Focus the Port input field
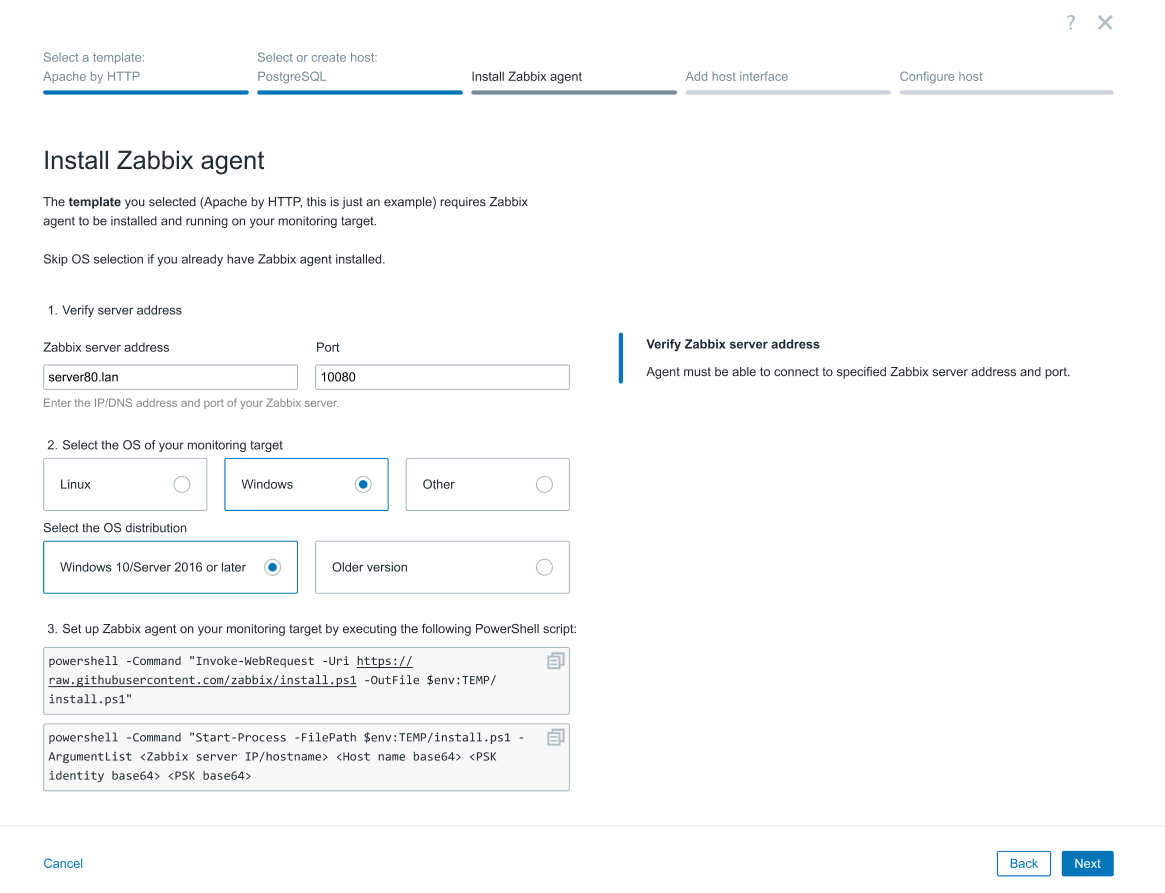Screen dimensions: 1165x893 (x=442, y=377)
